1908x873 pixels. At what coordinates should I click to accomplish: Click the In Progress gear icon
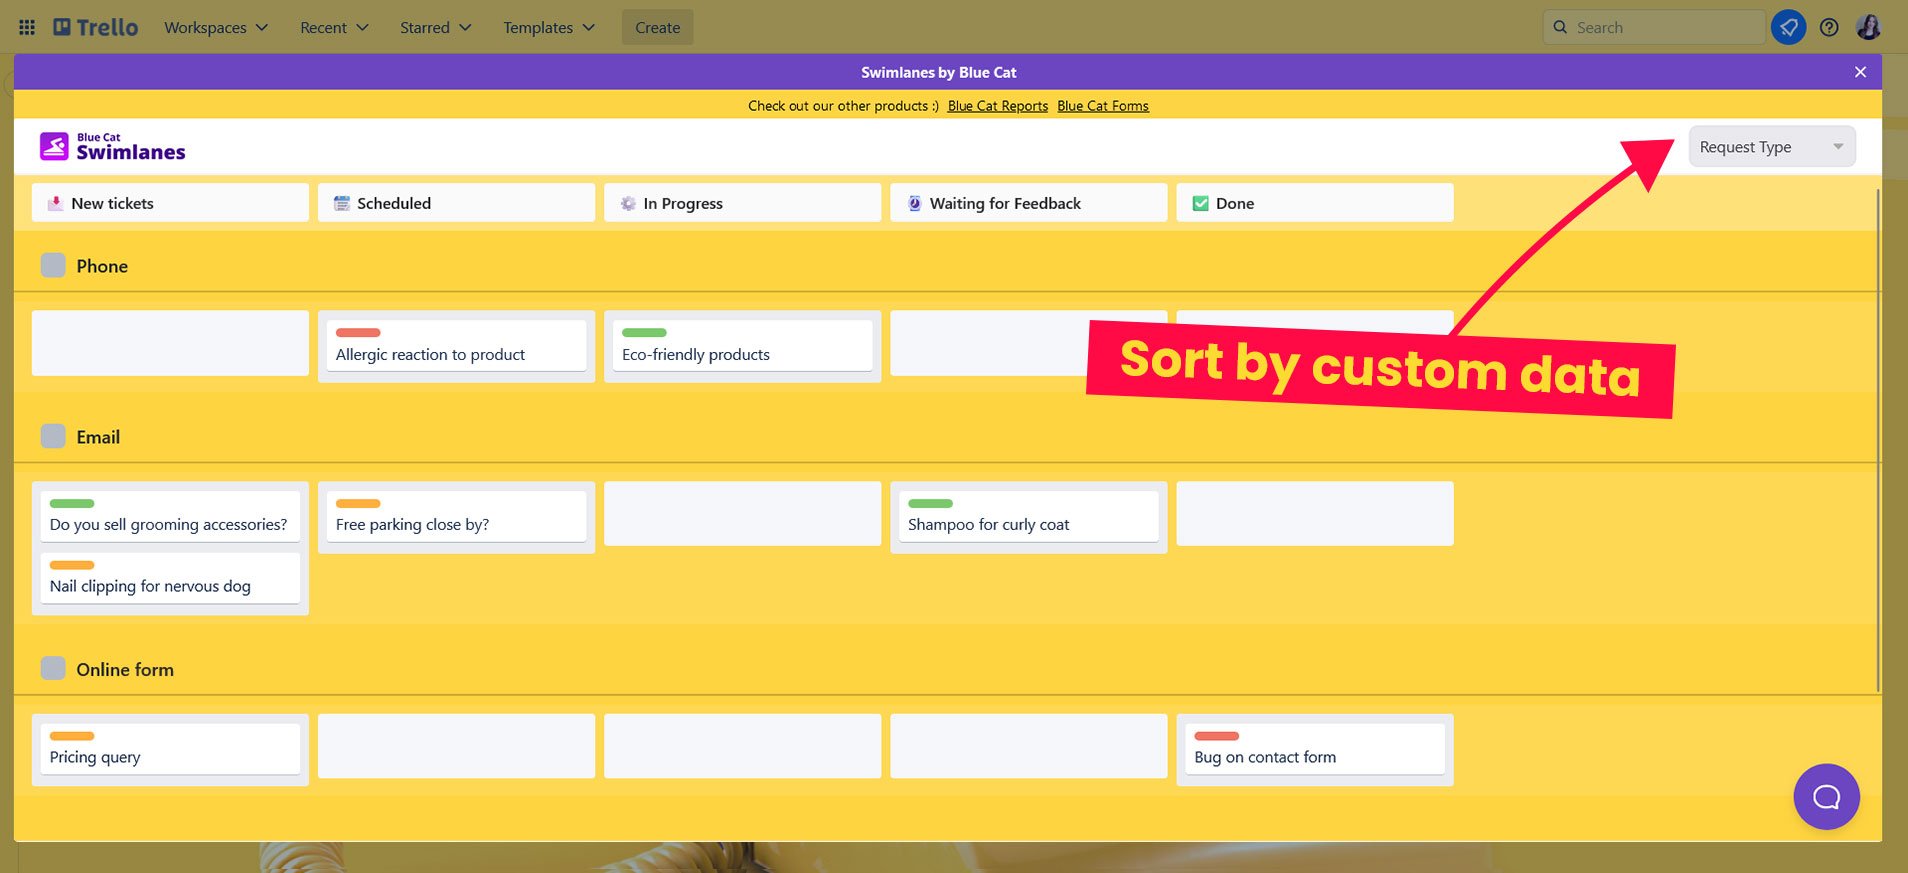(628, 203)
